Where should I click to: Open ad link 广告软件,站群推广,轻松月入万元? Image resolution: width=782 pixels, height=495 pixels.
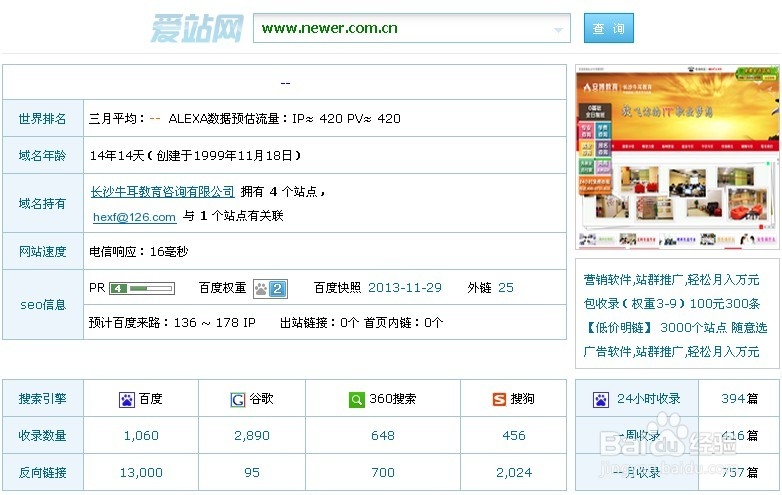click(671, 351)
